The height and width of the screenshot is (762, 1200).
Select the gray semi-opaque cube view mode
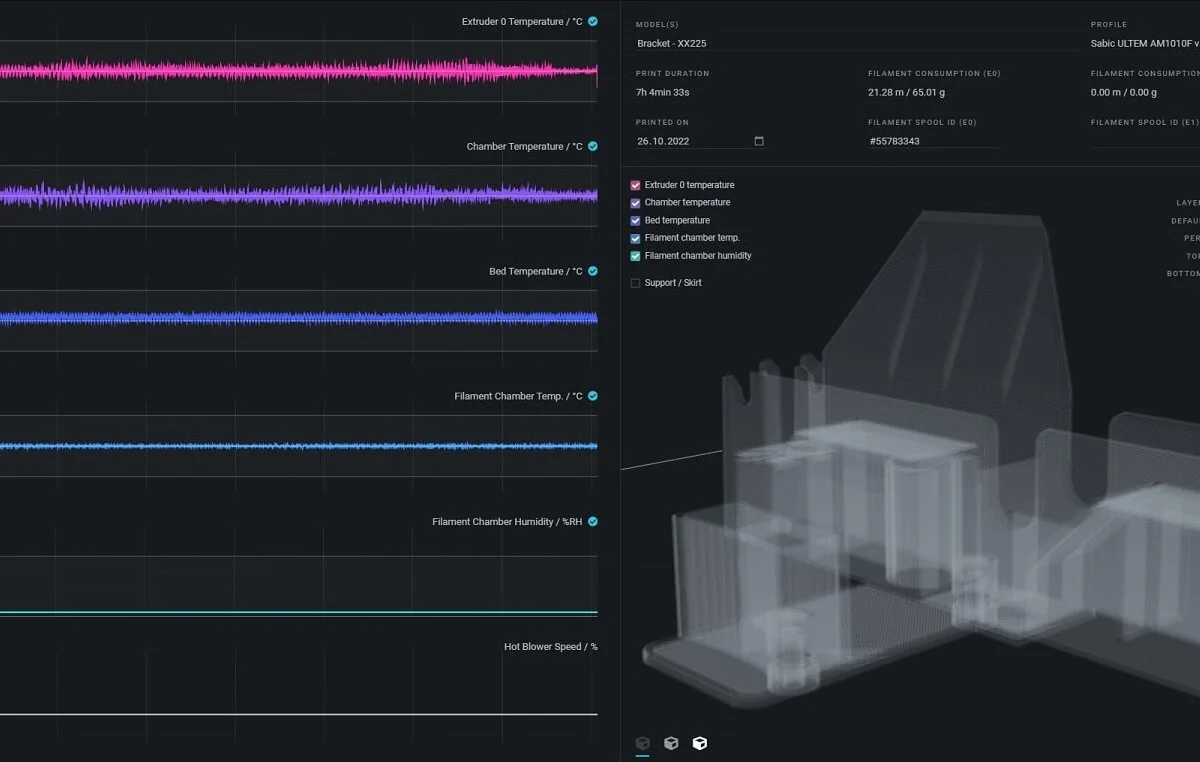click(x=671, y=743)
